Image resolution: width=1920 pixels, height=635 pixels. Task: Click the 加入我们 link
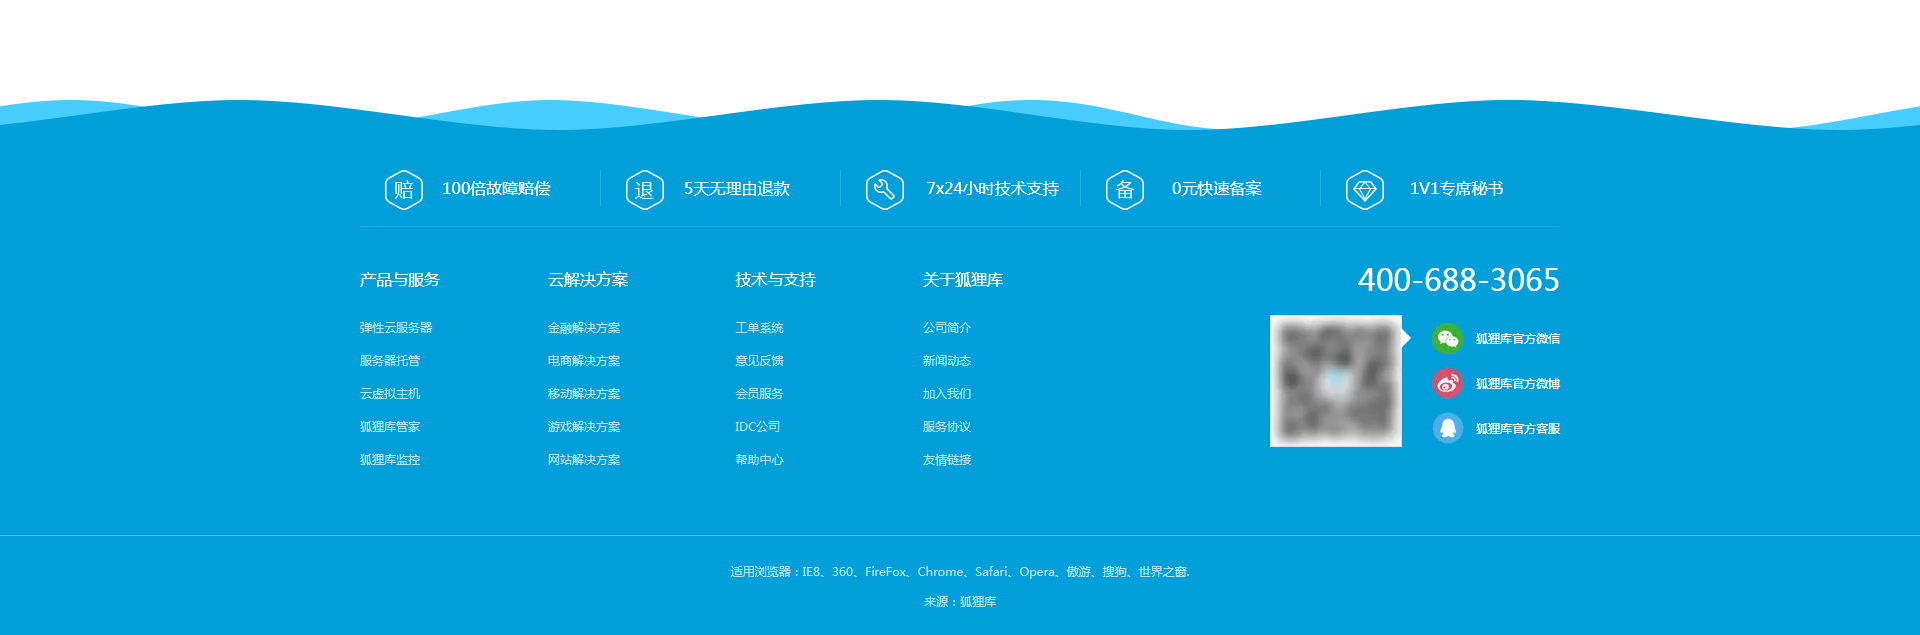947,394
